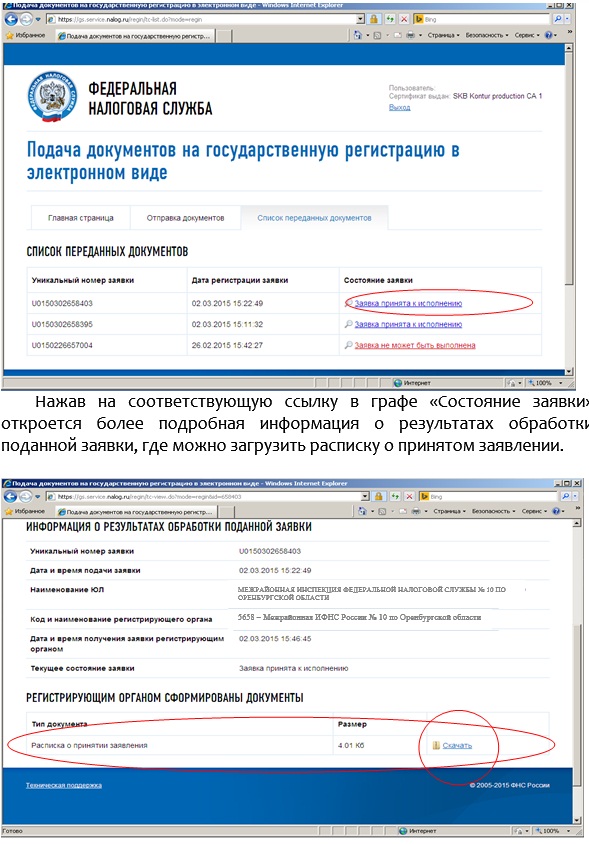Screen dimensions: 589x844
Task: Expand the Безопасность menu in the results-page browser
Action: 494,511
